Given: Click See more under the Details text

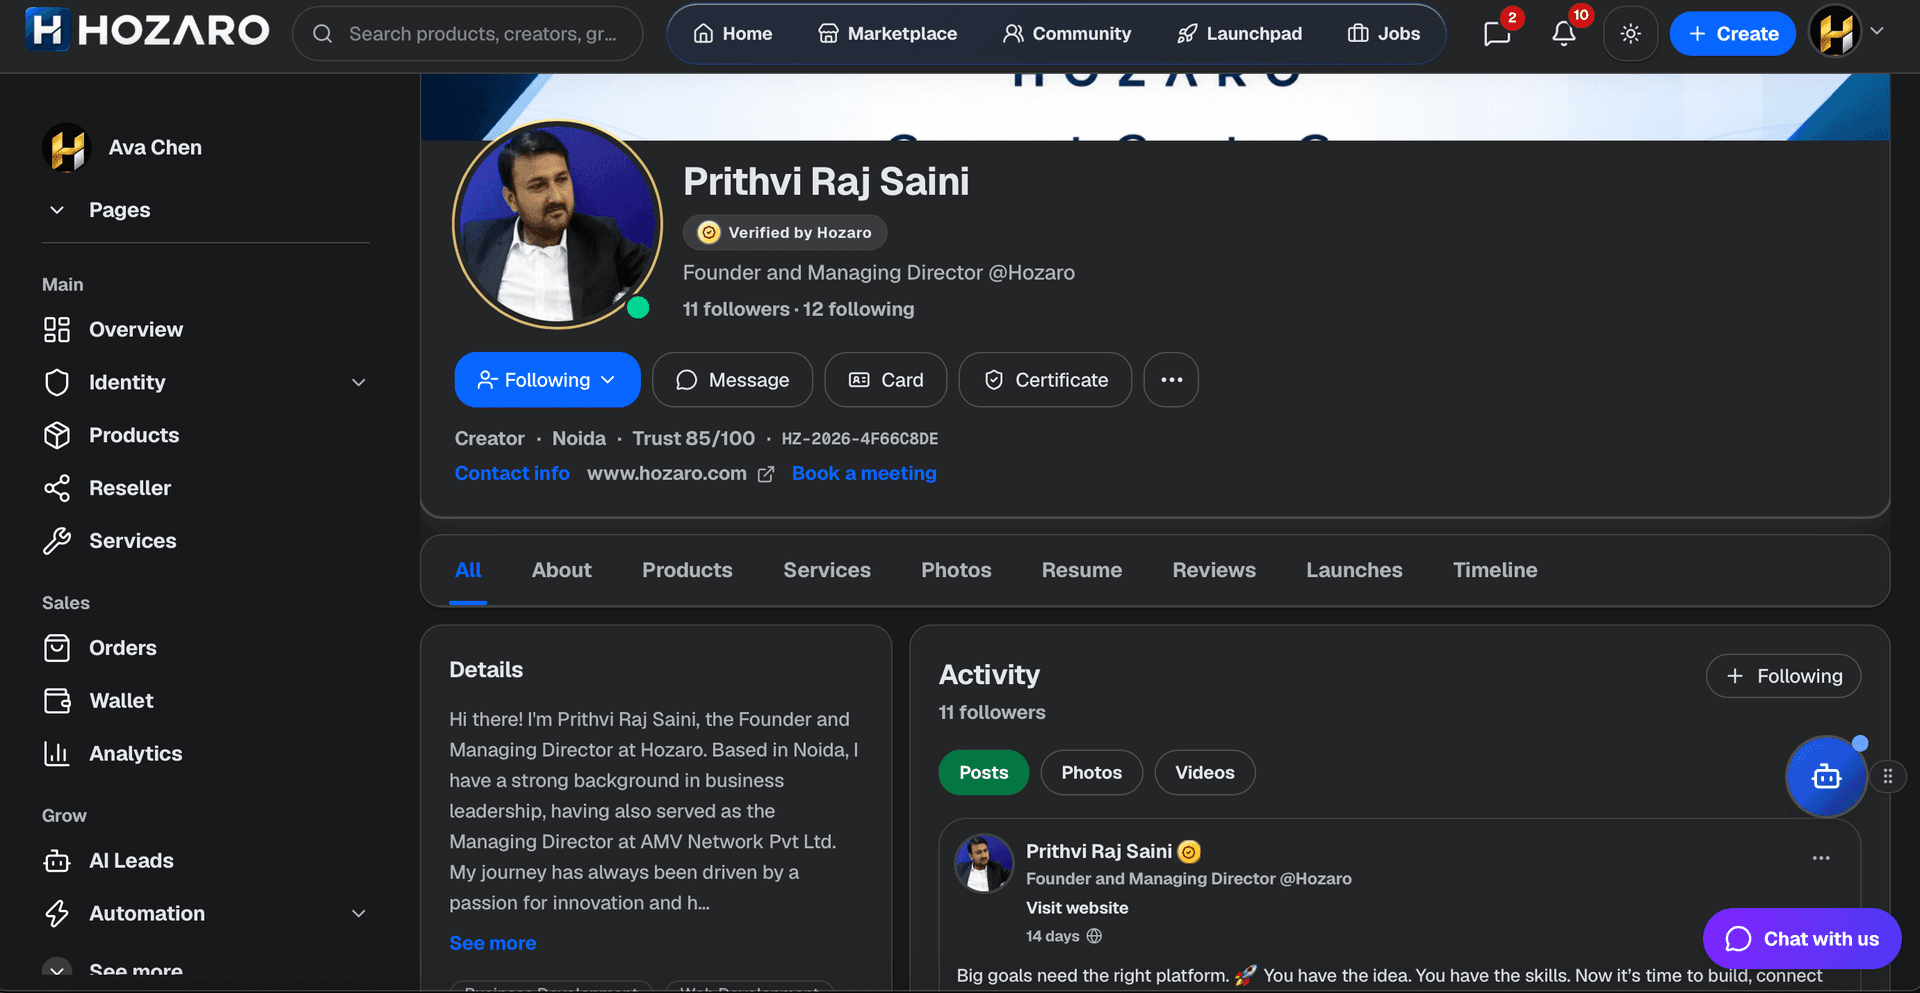Looking at the screenshot, I should click(x=492, y=943).
